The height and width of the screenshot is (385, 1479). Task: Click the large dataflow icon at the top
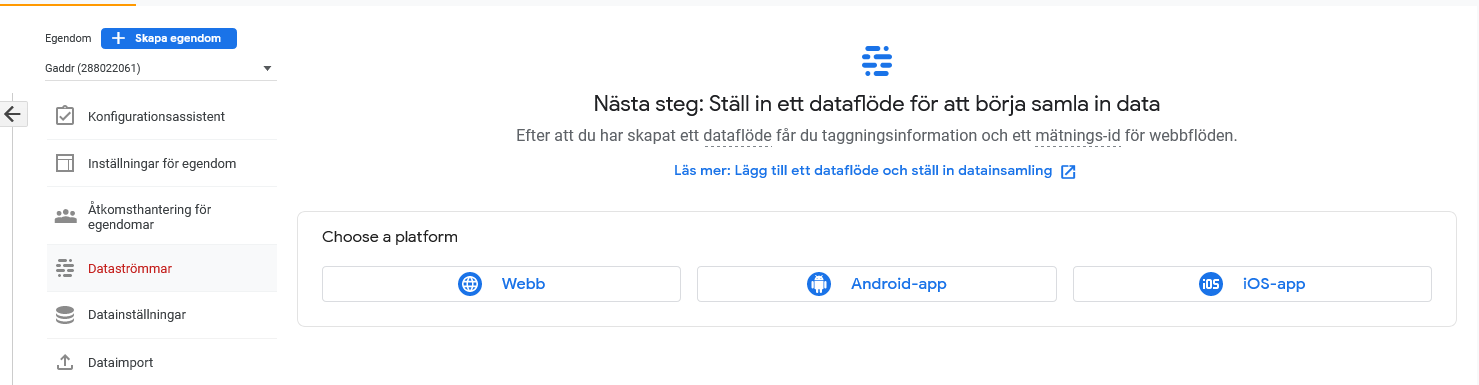(876, 61)
